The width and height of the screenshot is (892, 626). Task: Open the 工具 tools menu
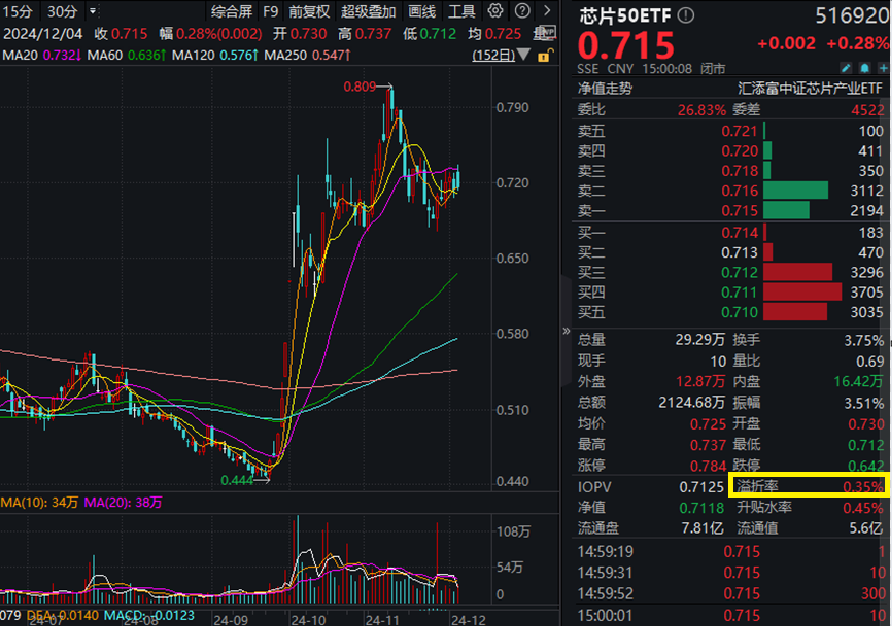click(x=463, y=11)
